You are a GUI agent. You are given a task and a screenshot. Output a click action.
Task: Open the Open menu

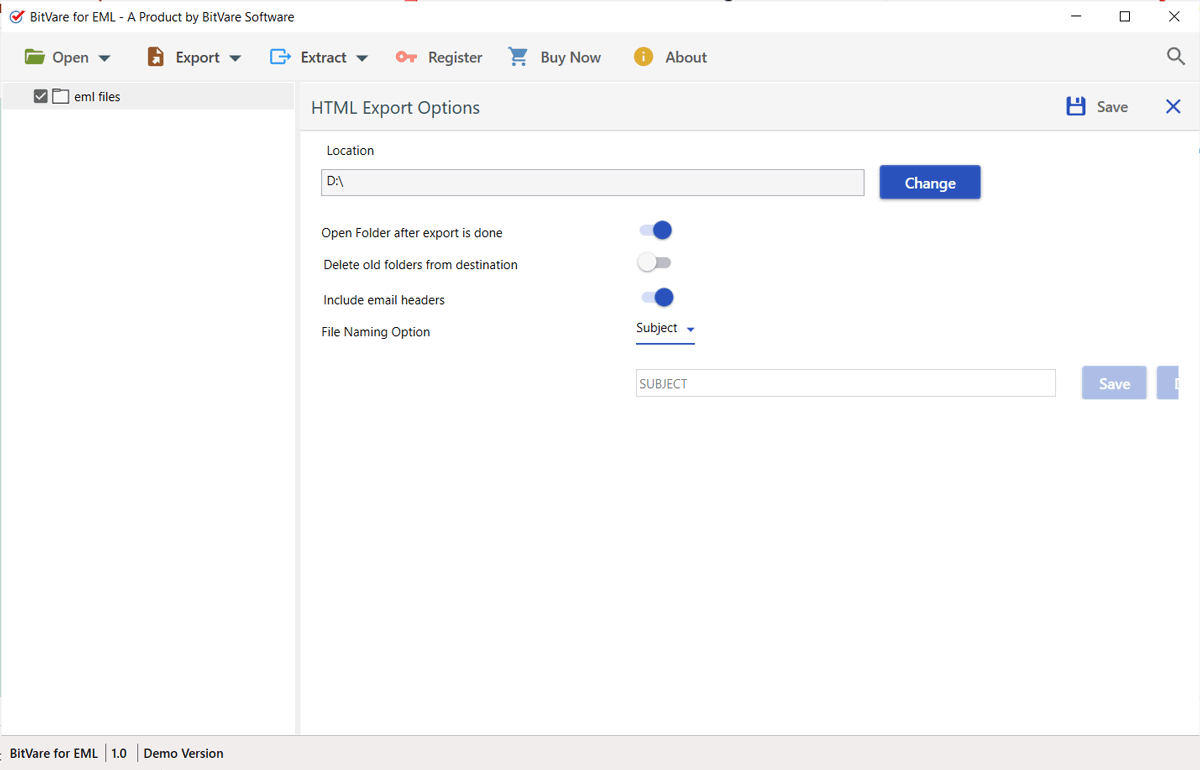click(x=68, y=57)
